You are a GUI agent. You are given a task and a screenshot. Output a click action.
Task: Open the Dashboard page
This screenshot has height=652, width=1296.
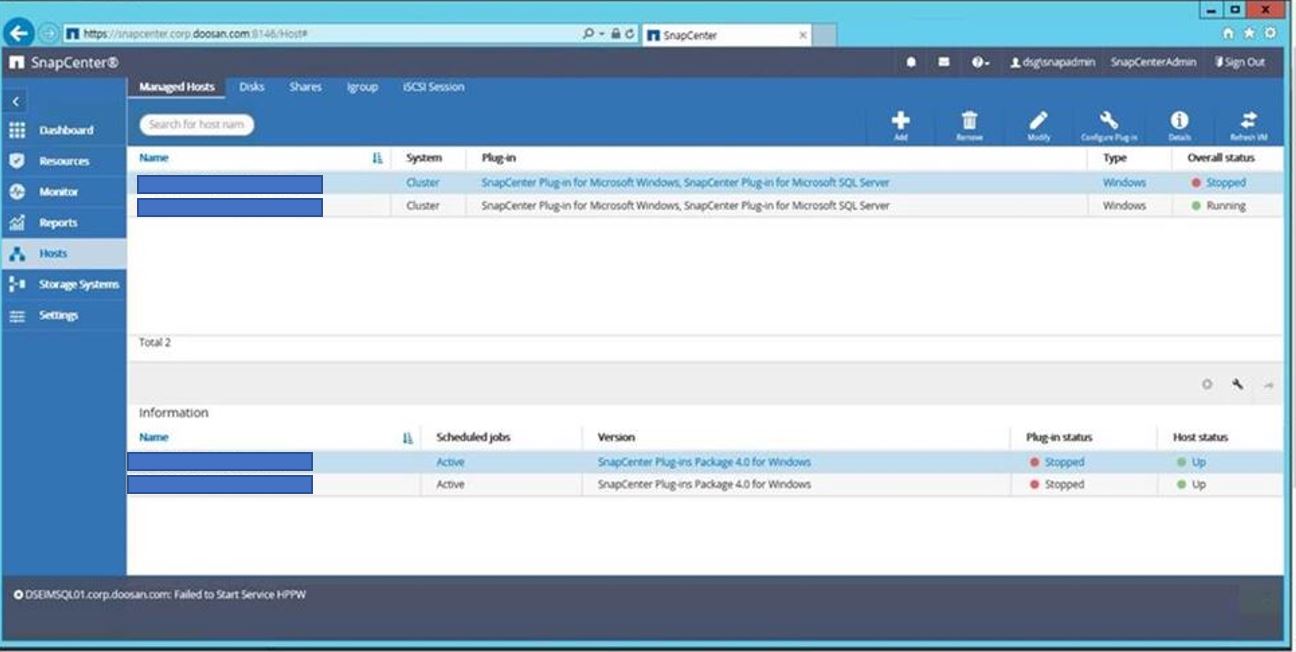65,130
